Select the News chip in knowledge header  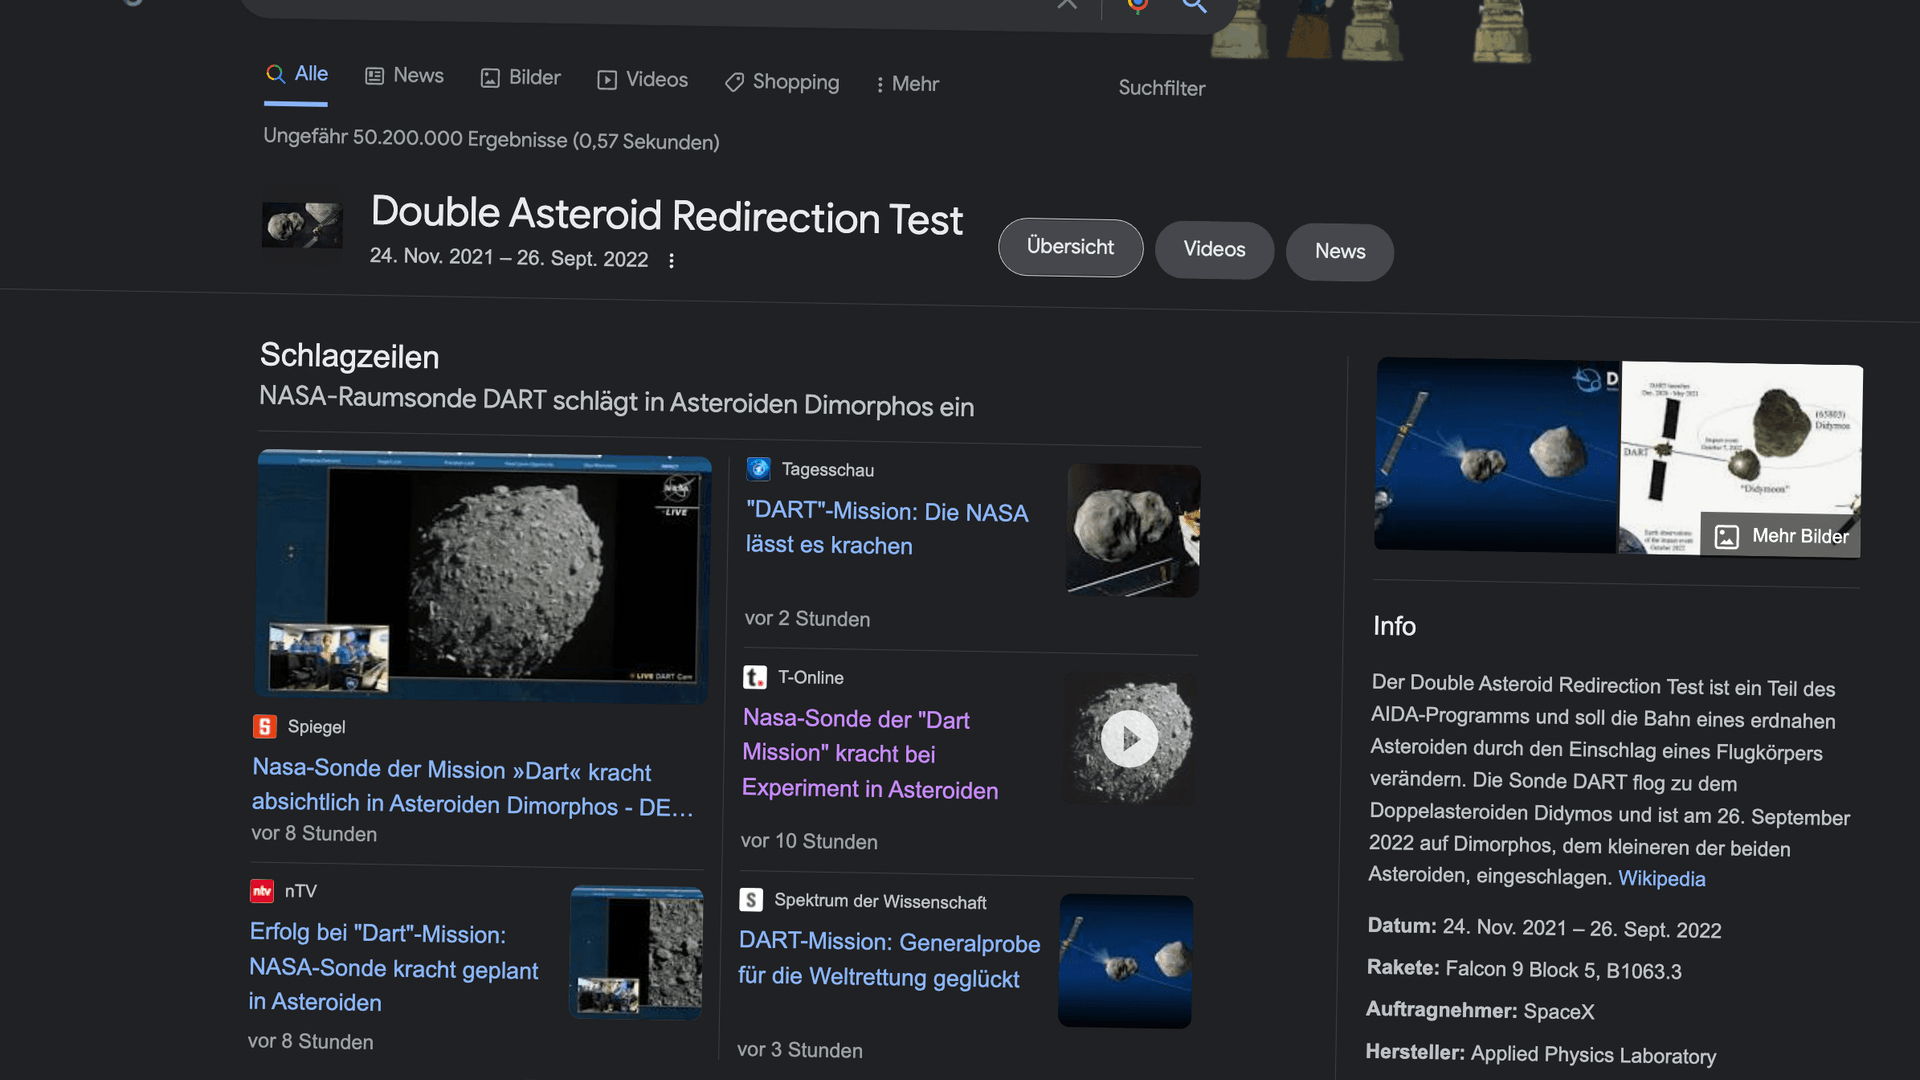click(1340, 252)
